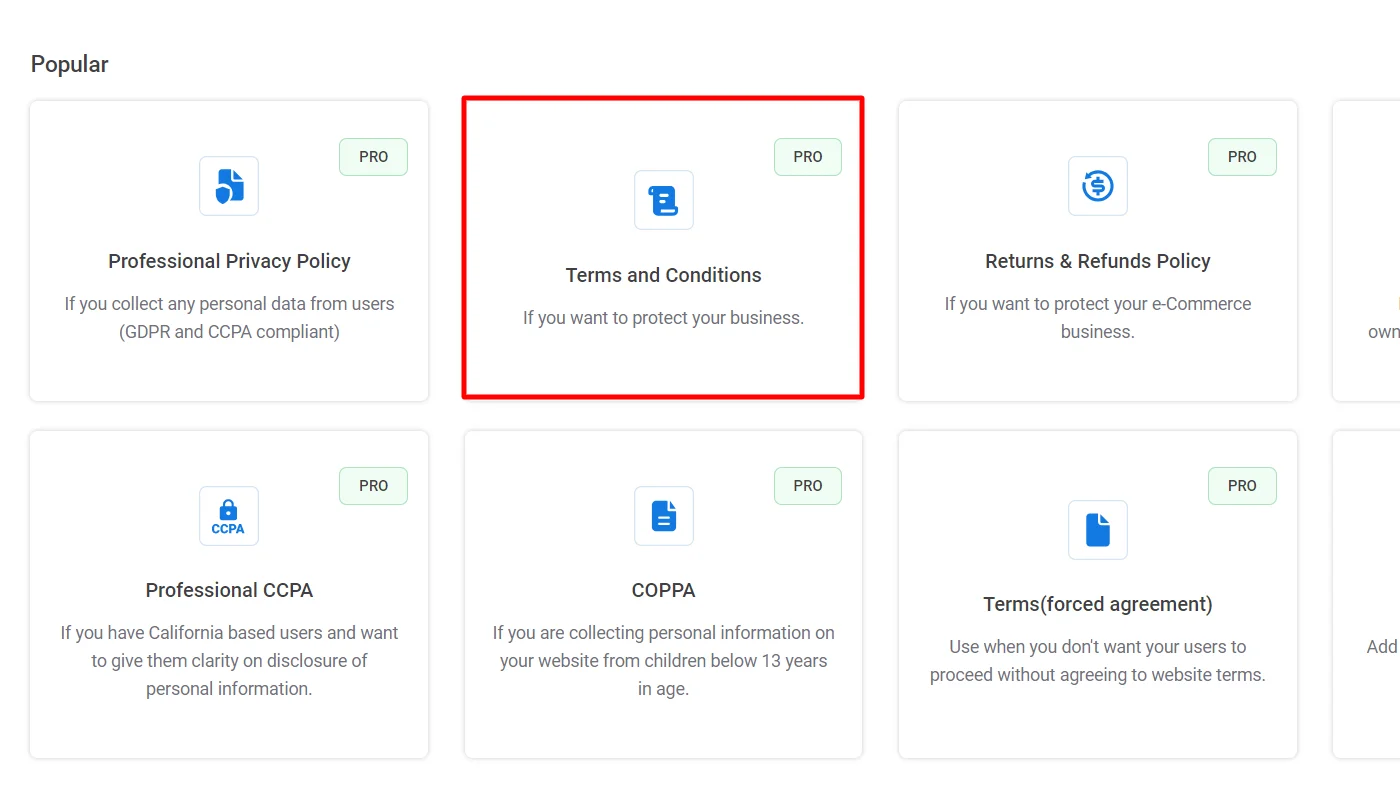Click the COPPA document icon
Screen dimensions: 1400x800
coord(663,515)
